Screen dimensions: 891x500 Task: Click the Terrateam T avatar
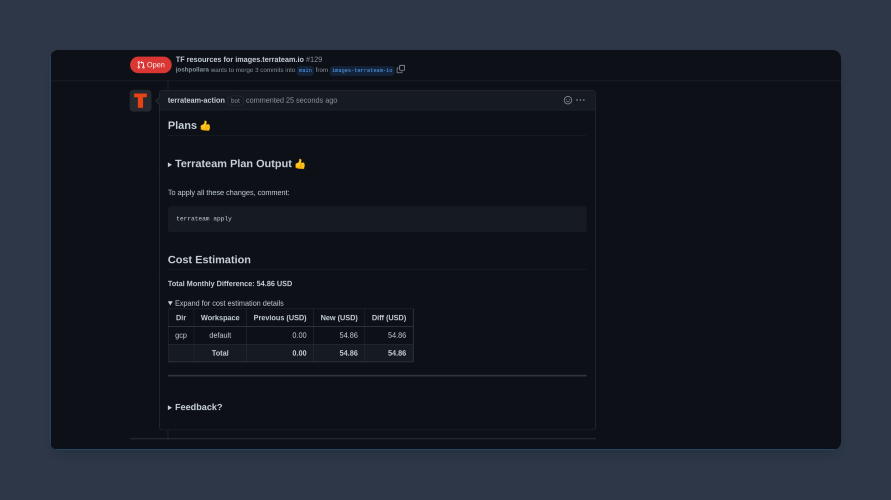[140, 101]
